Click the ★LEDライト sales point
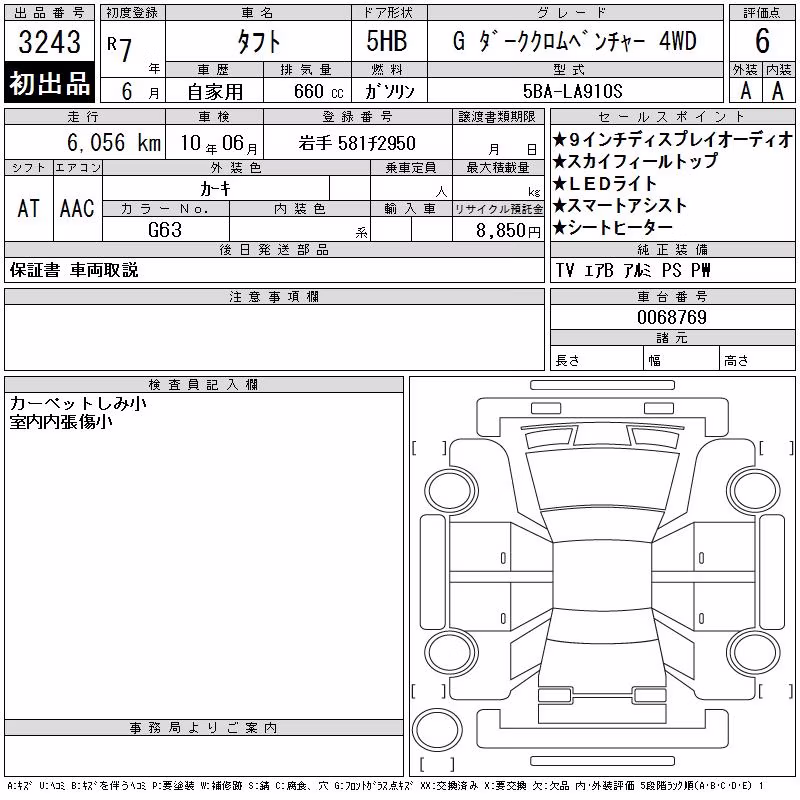 tap(605, 183)
